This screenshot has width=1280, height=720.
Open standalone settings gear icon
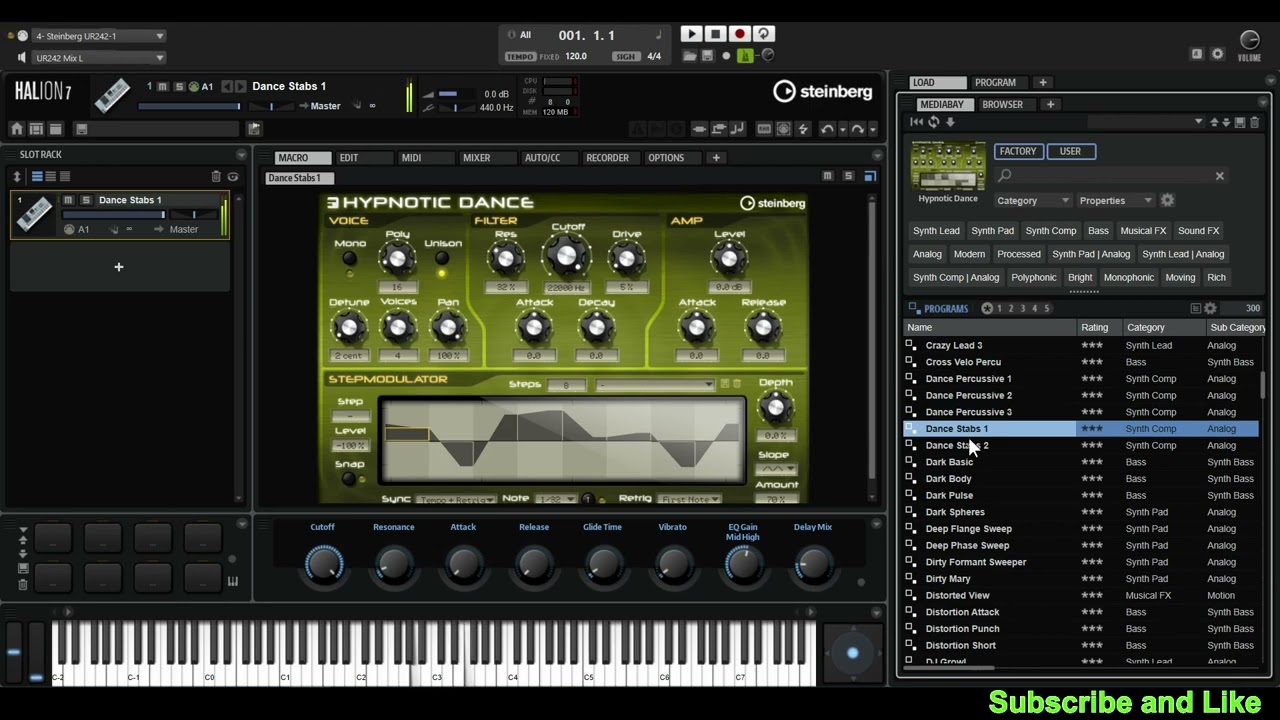click(1217, 54)
